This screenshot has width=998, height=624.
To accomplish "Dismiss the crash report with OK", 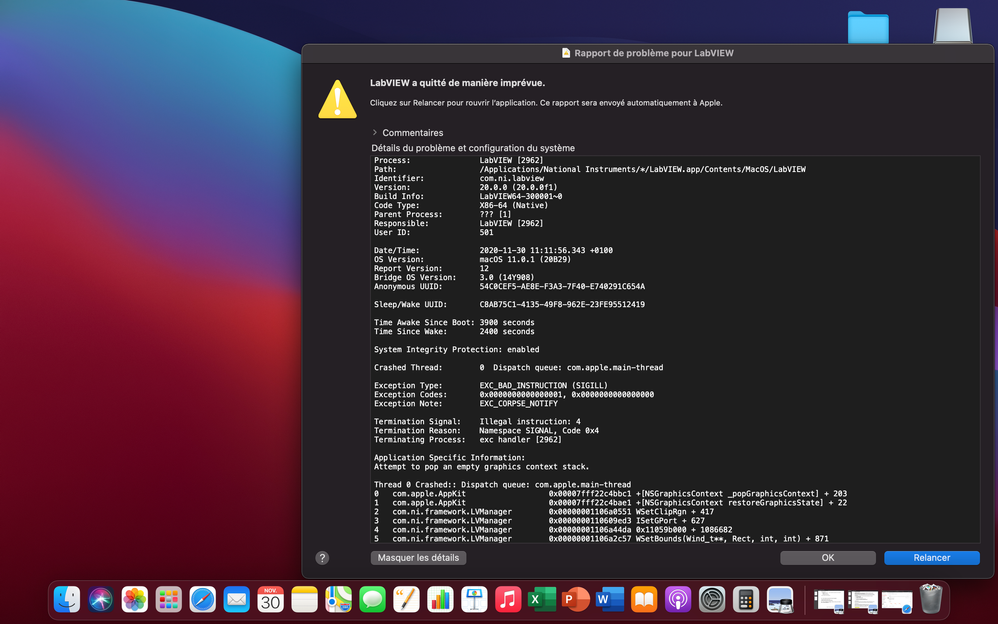I will click(827, 558).
